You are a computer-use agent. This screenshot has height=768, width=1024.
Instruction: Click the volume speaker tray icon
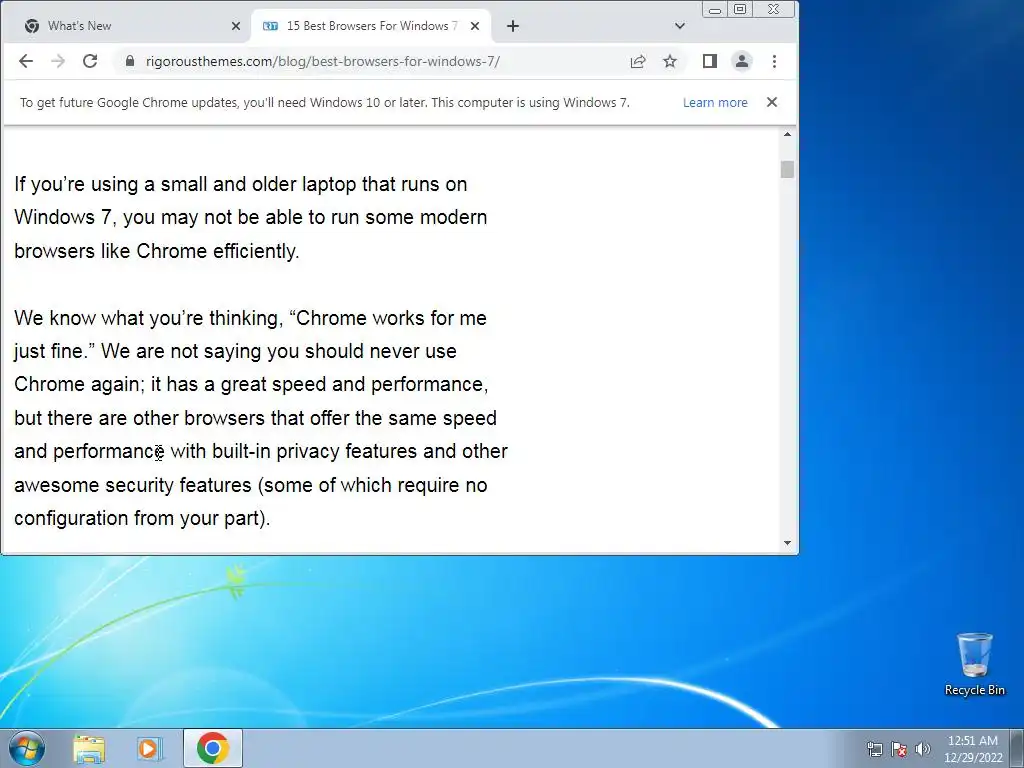[923, 749]
